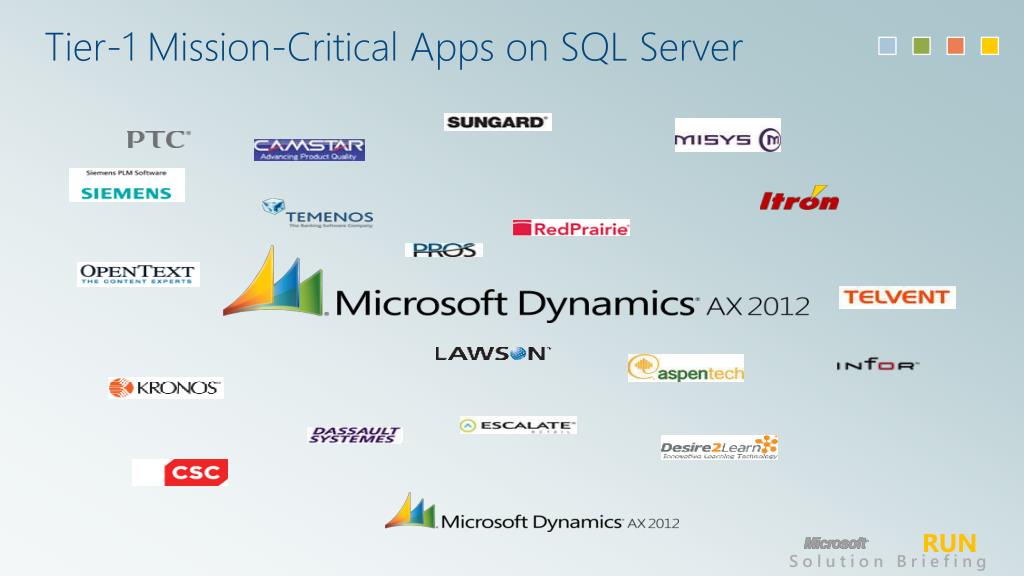Screen dimensions: 1024x576
Task: Click the small Microsoft Dynamics AX 2012 logo
Action: coord(532,513)
